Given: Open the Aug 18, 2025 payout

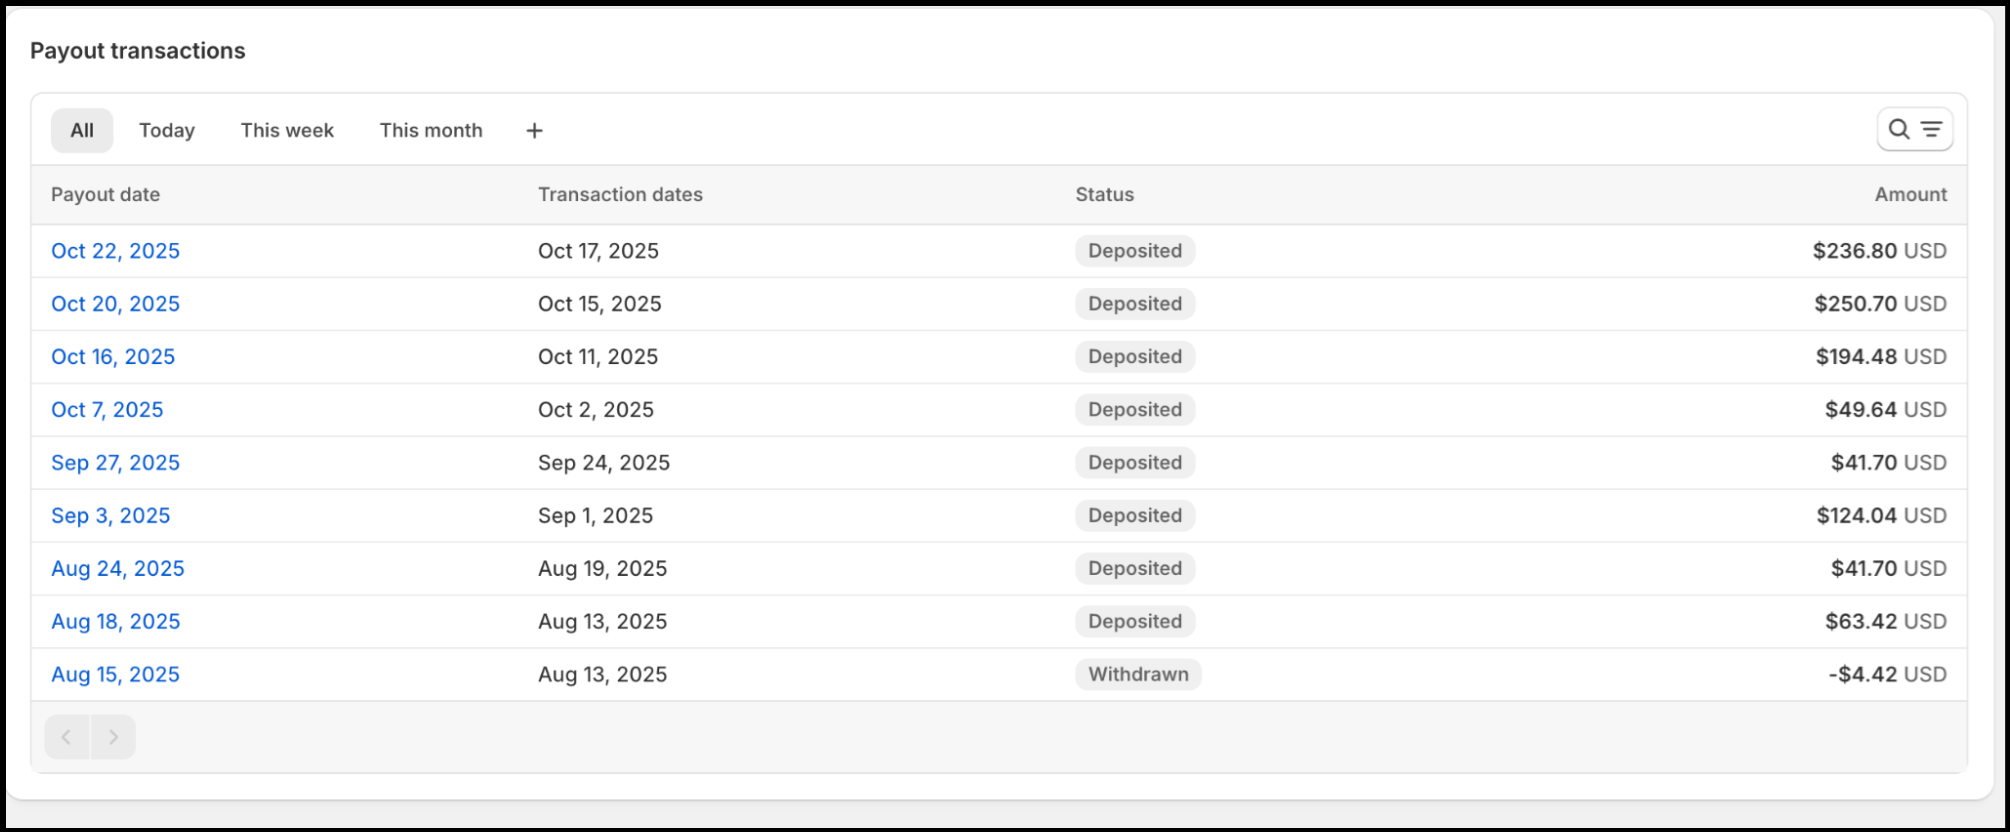Looking at the screenshot, I should pos(115,622).
